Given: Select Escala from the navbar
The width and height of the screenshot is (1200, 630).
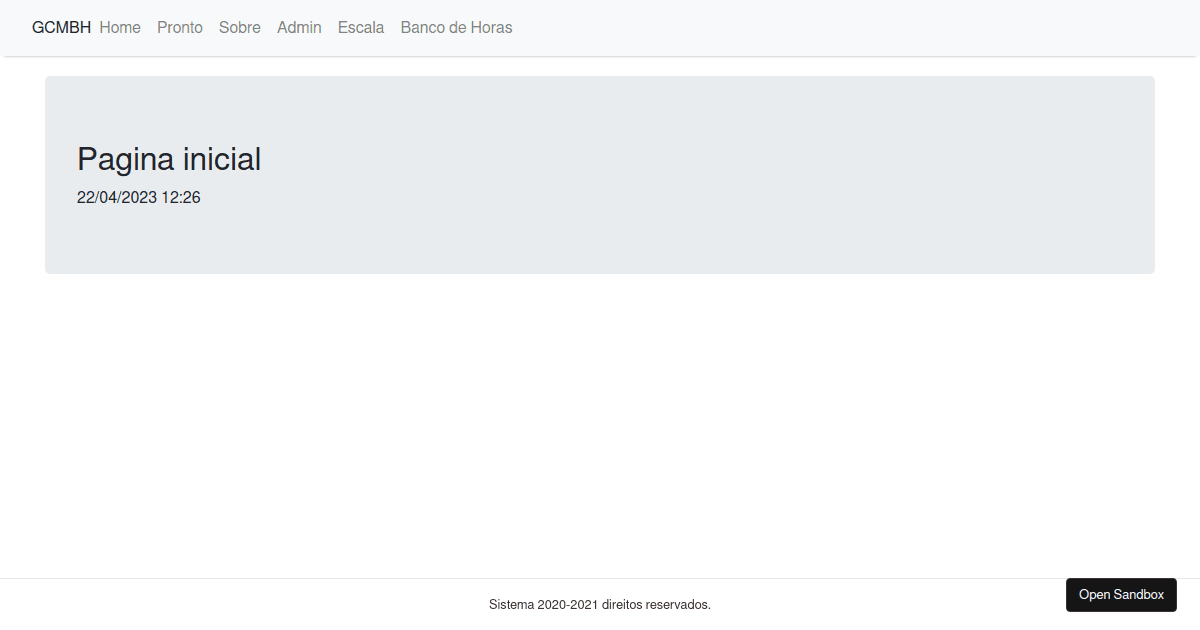Looking at the screenshot, I should 360,27.
